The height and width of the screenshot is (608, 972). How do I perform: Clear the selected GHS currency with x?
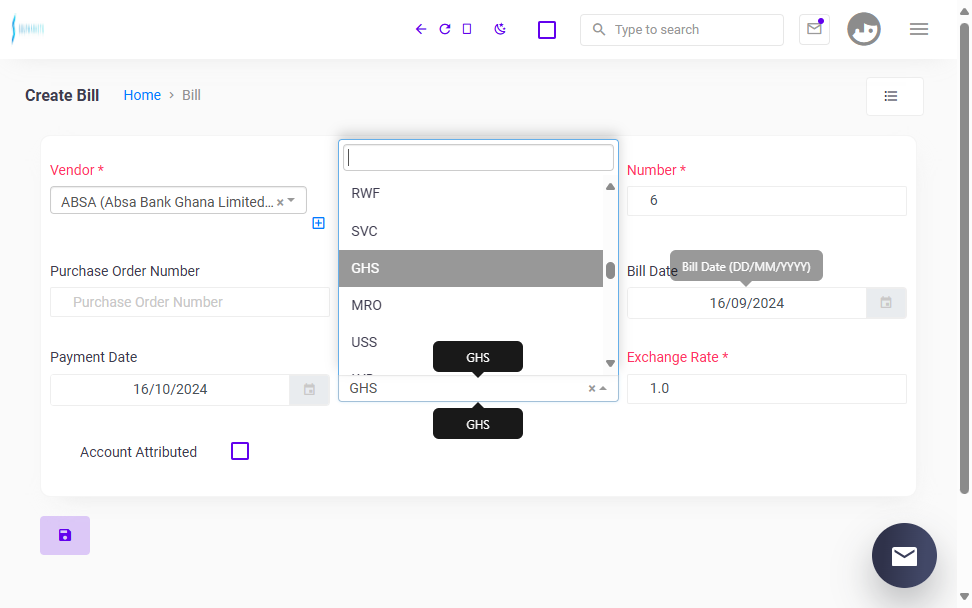point(592,389)
